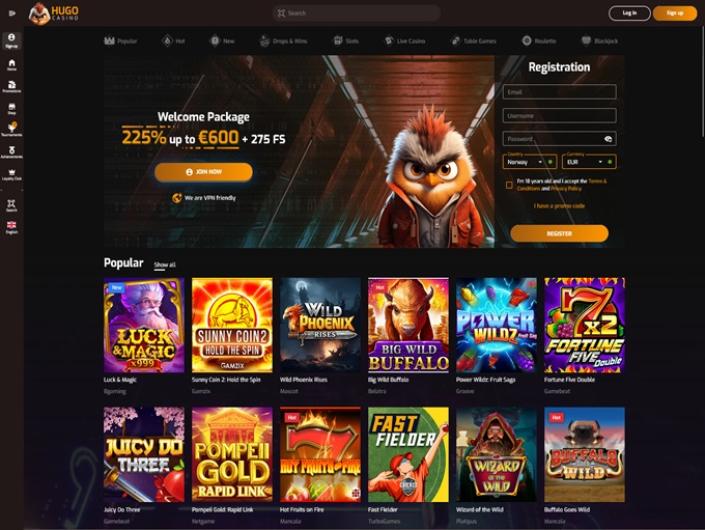The width and height of the screenshot is (705, 530).
Task: Open the EUR currency dropdown
Action: [x=589, y=162]
